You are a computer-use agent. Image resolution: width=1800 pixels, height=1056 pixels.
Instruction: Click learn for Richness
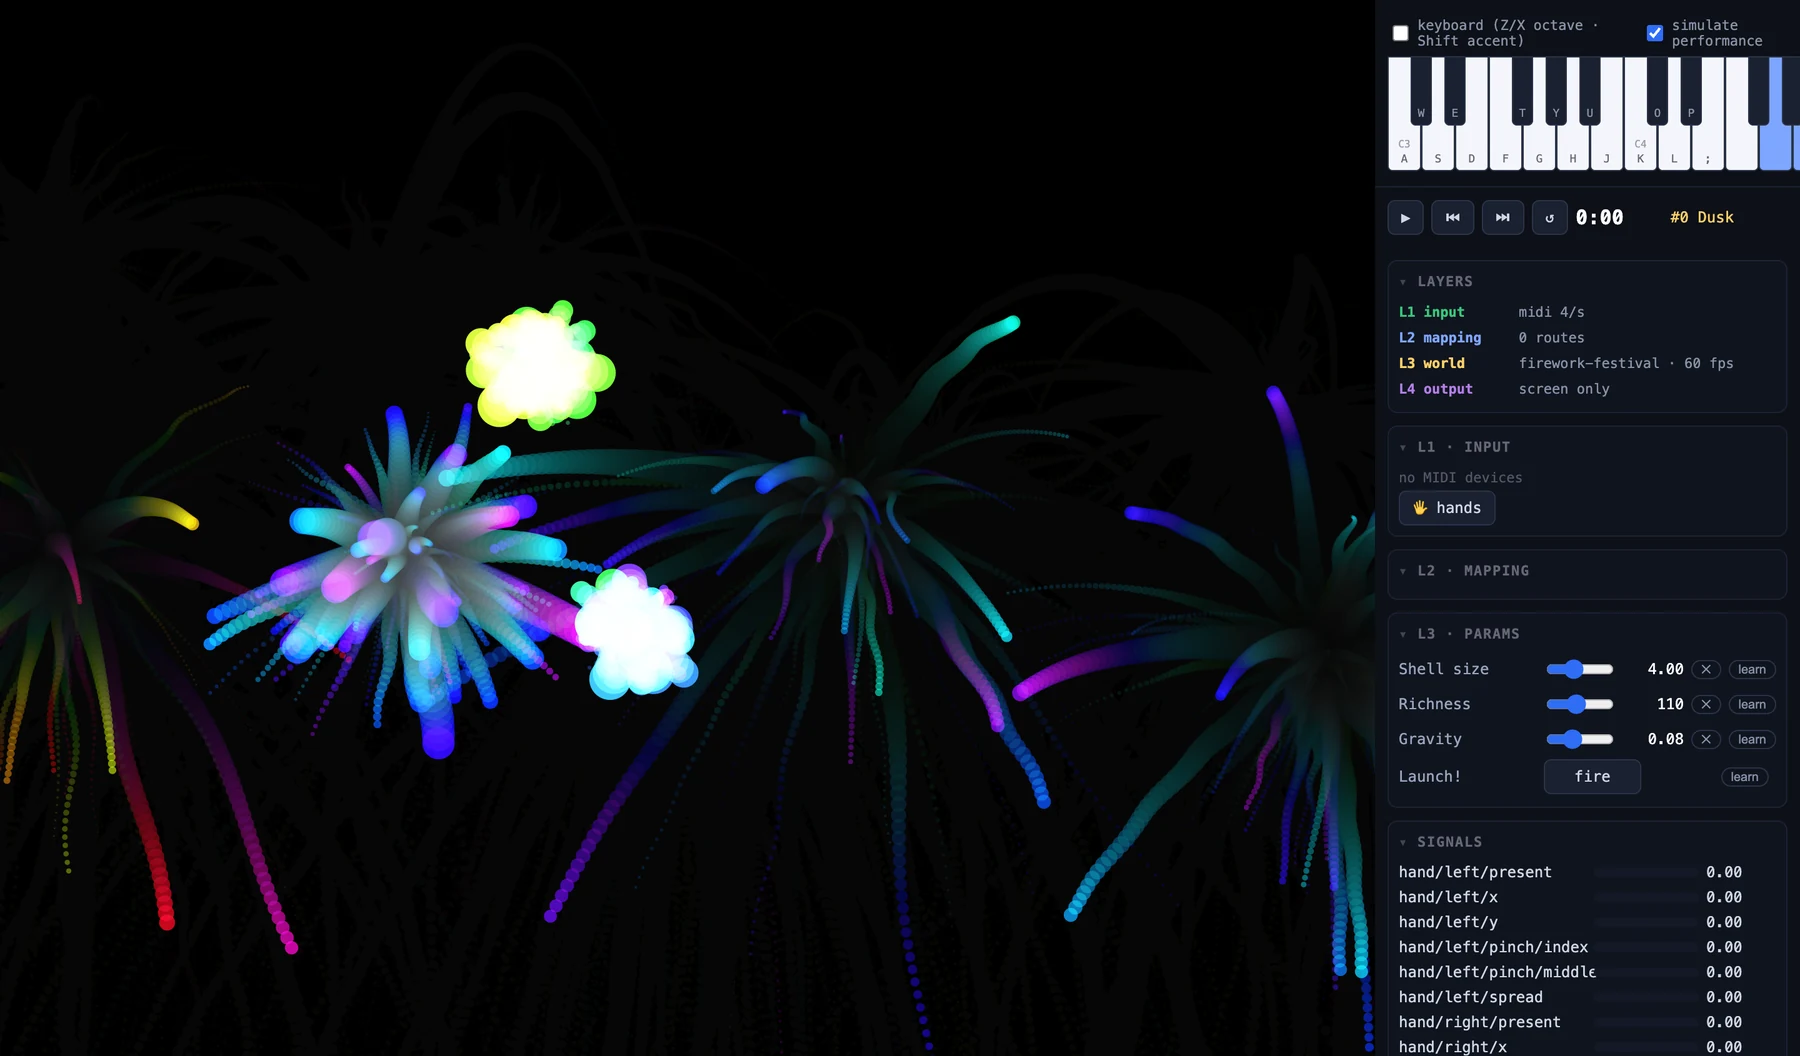tap(1751, 705)
